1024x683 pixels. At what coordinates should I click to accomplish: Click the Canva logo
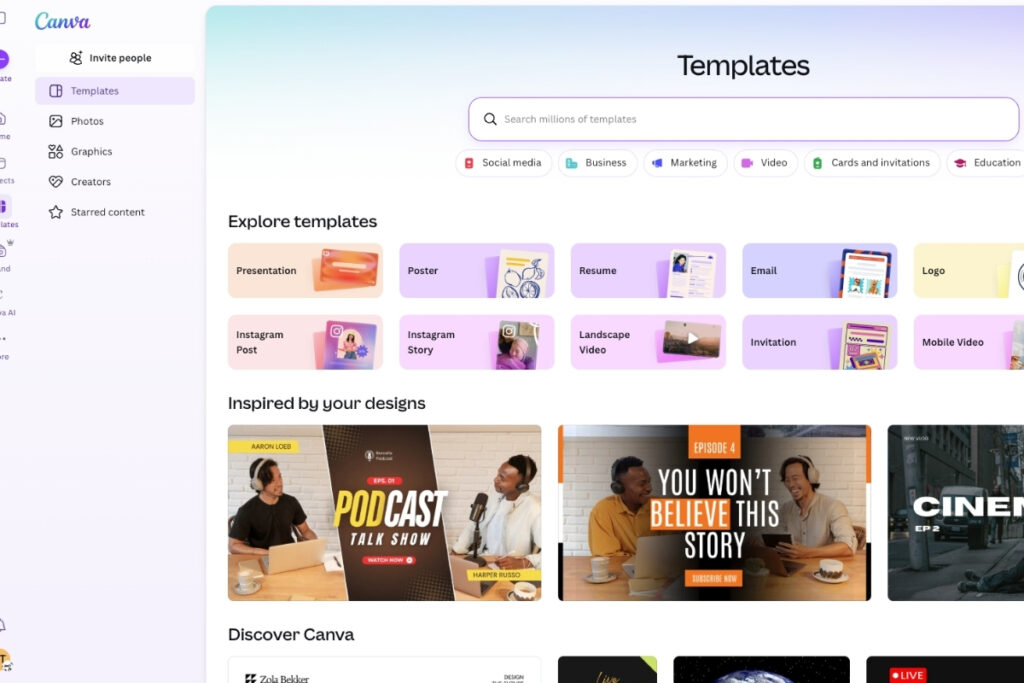click(x=63, y=22)
